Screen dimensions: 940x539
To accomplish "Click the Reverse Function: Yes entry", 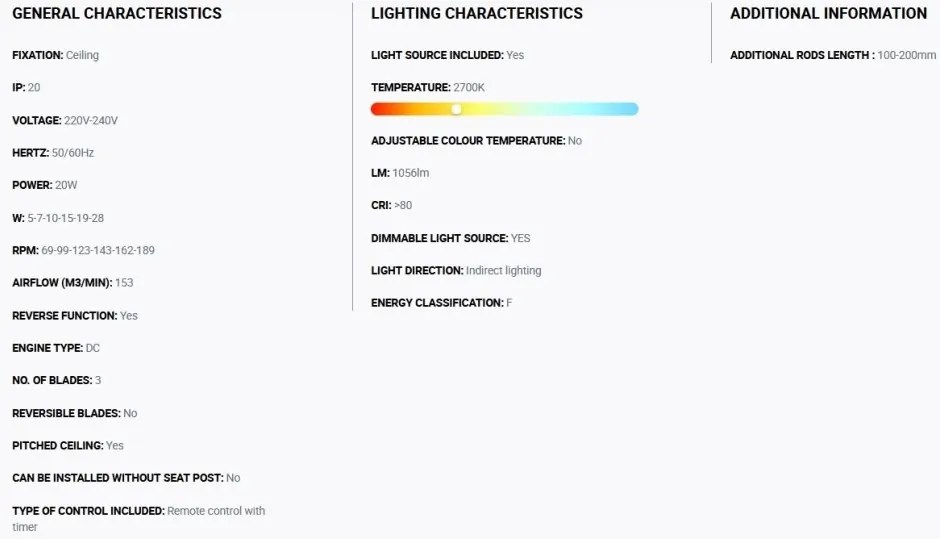I will tap(75, 316).
